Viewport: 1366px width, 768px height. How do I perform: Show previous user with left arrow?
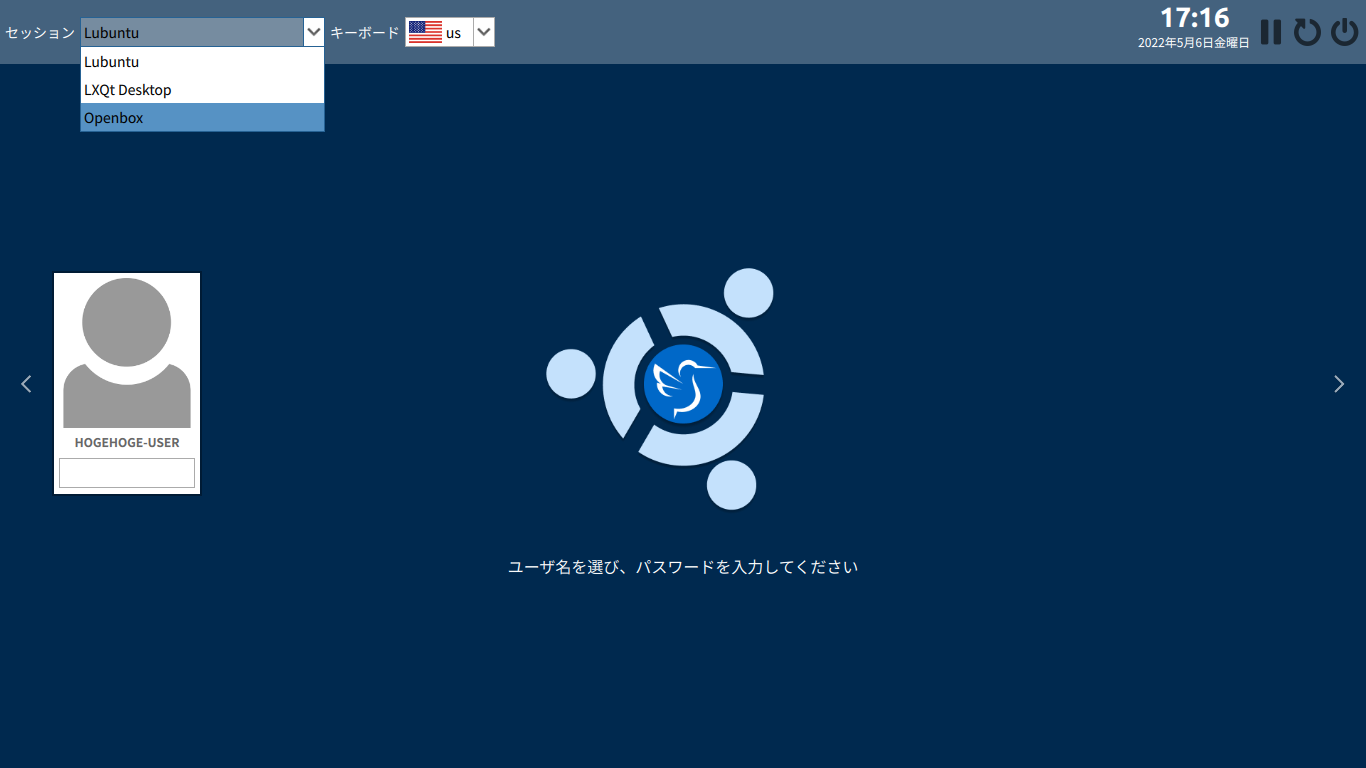pyautogui.click(x=26, y=384)
